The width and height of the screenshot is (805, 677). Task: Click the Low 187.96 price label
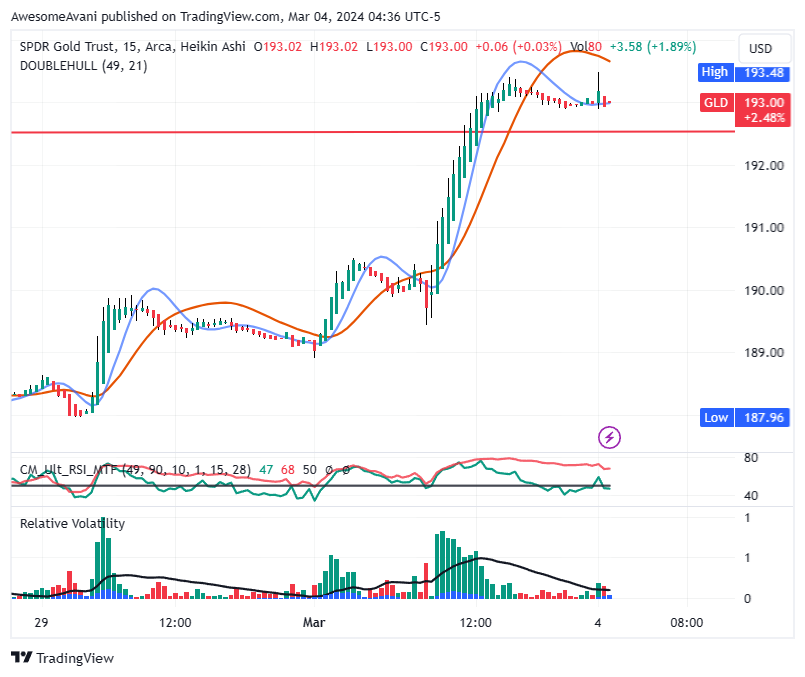(744, 417)
